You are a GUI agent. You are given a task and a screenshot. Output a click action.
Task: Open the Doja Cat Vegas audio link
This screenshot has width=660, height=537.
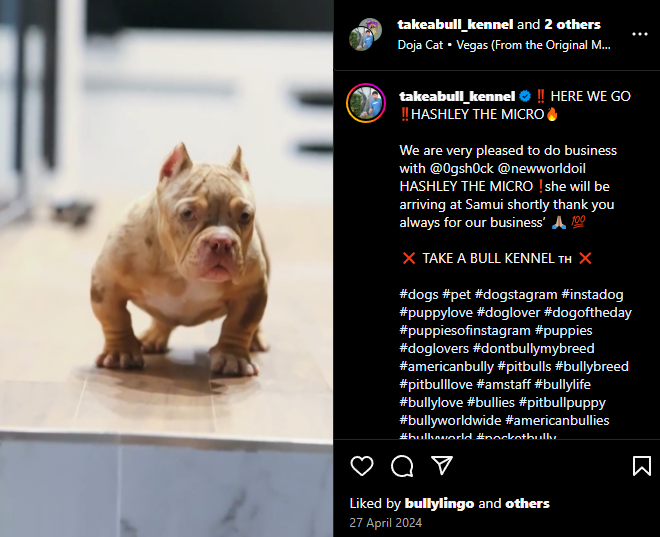[504, 45]
